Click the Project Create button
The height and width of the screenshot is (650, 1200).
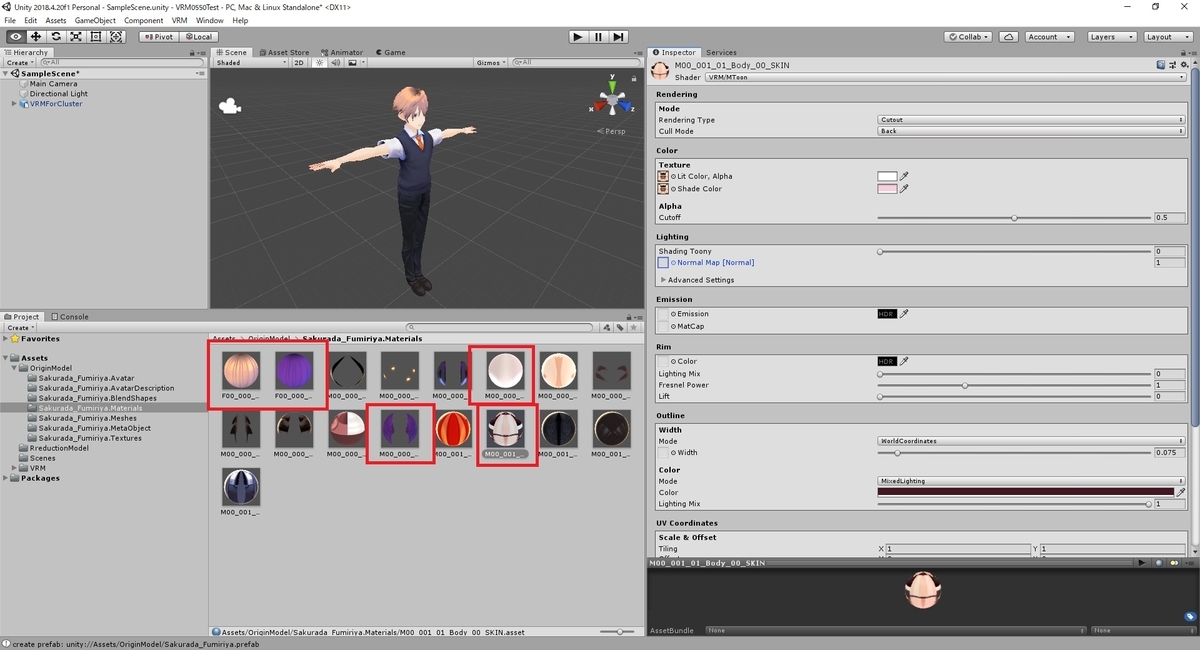[19, 327]
